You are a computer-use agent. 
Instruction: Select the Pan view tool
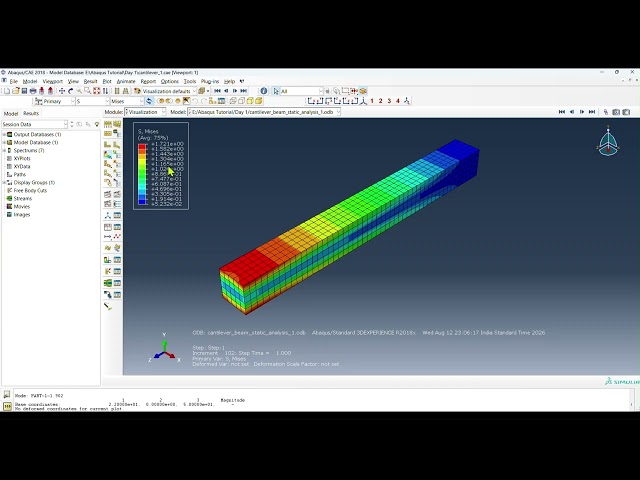tap(62, 91)
